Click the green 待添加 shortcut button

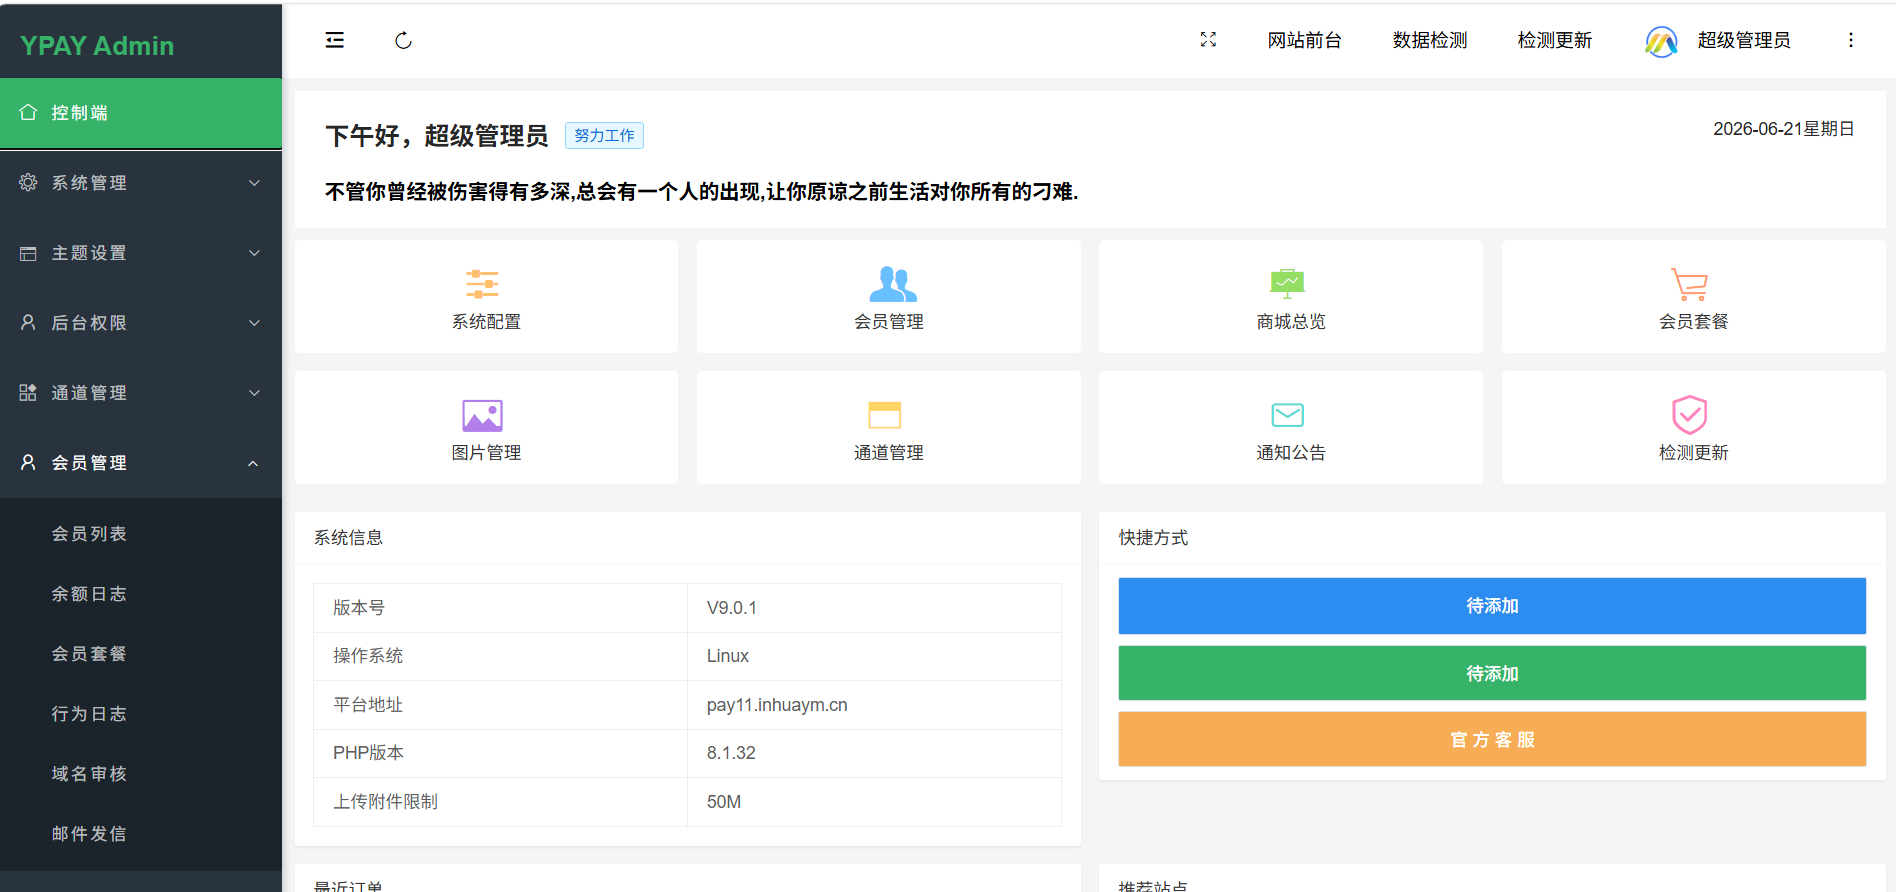click(x=1492, y=673)
